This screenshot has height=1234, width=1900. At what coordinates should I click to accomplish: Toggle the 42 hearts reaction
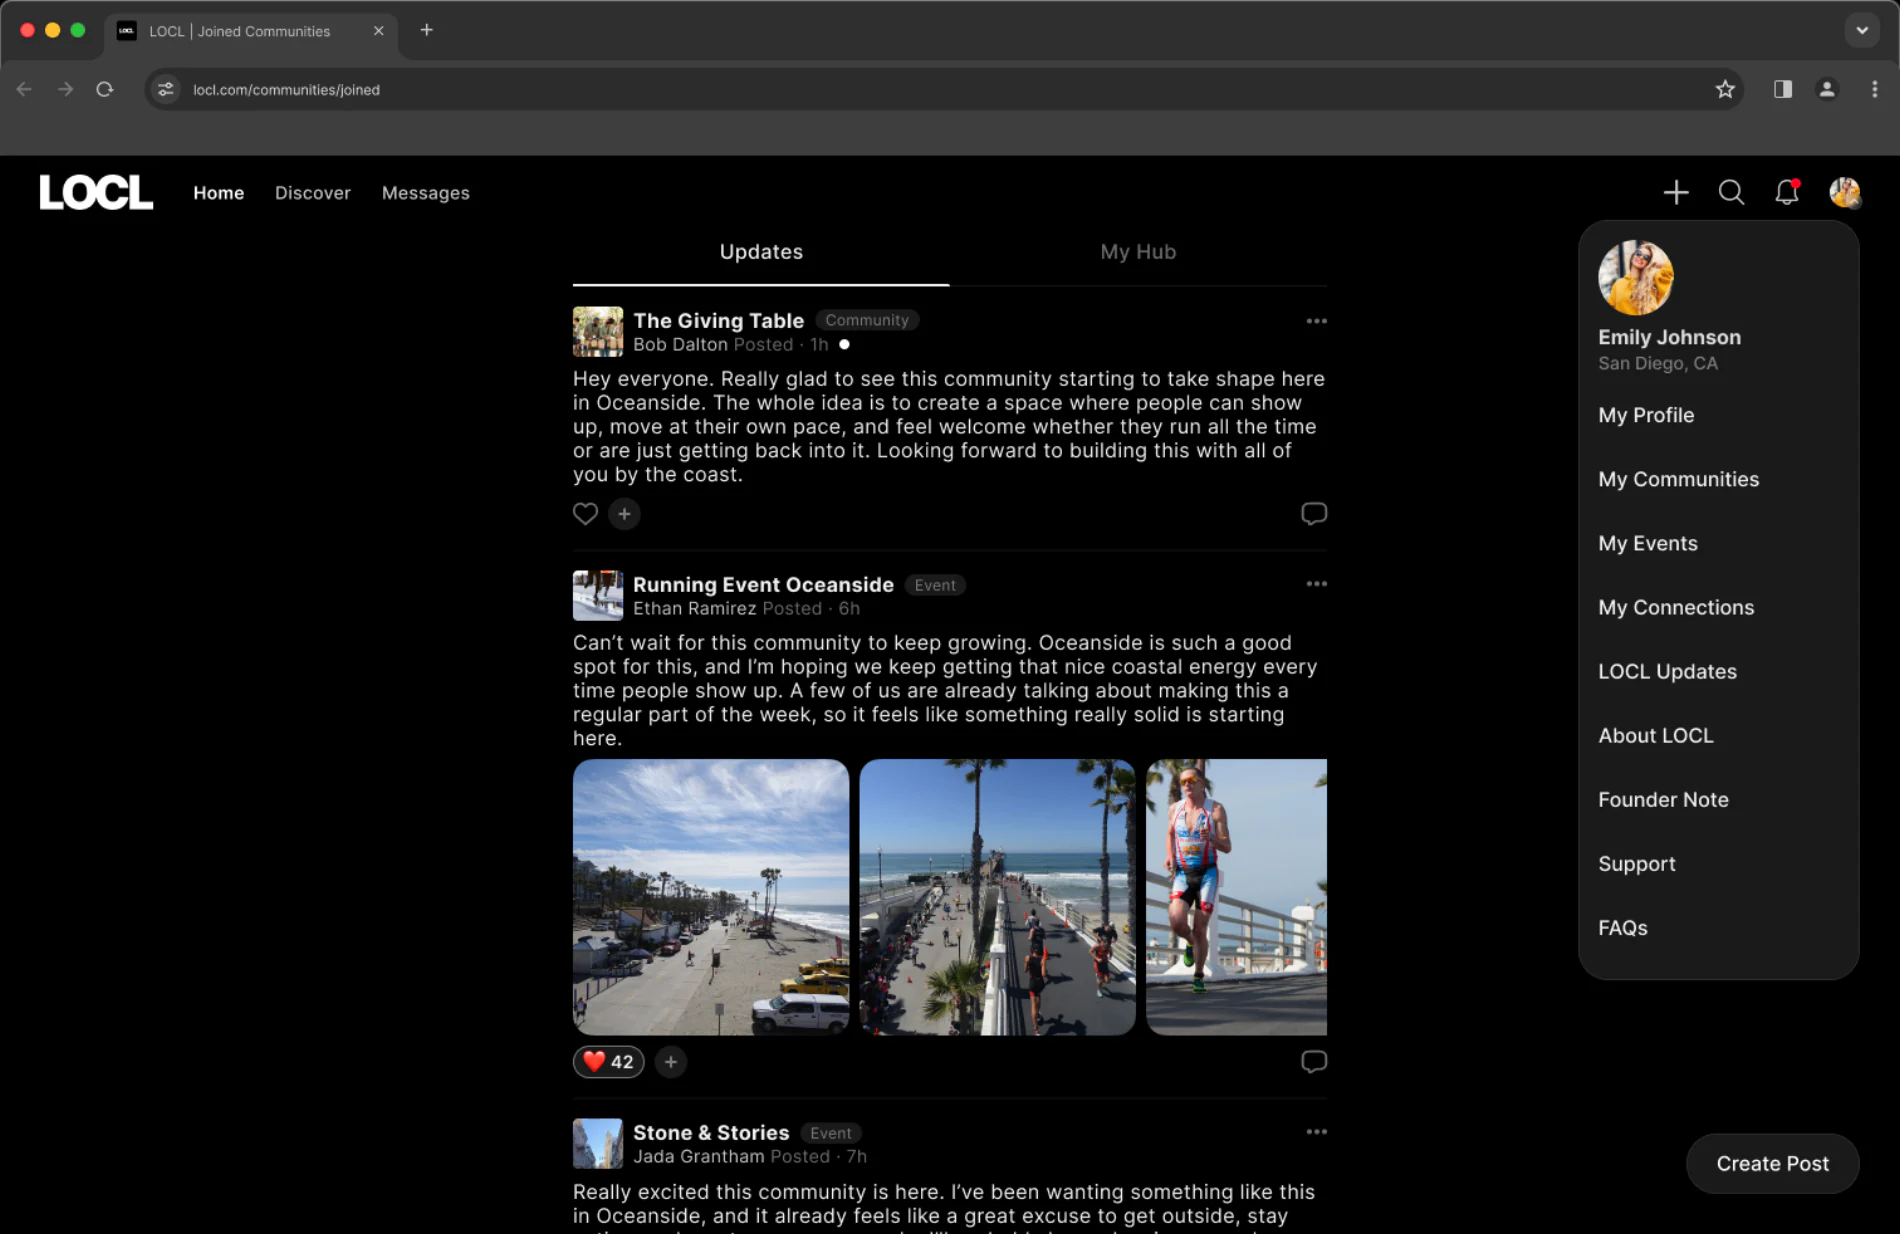tap(608, 1061)
